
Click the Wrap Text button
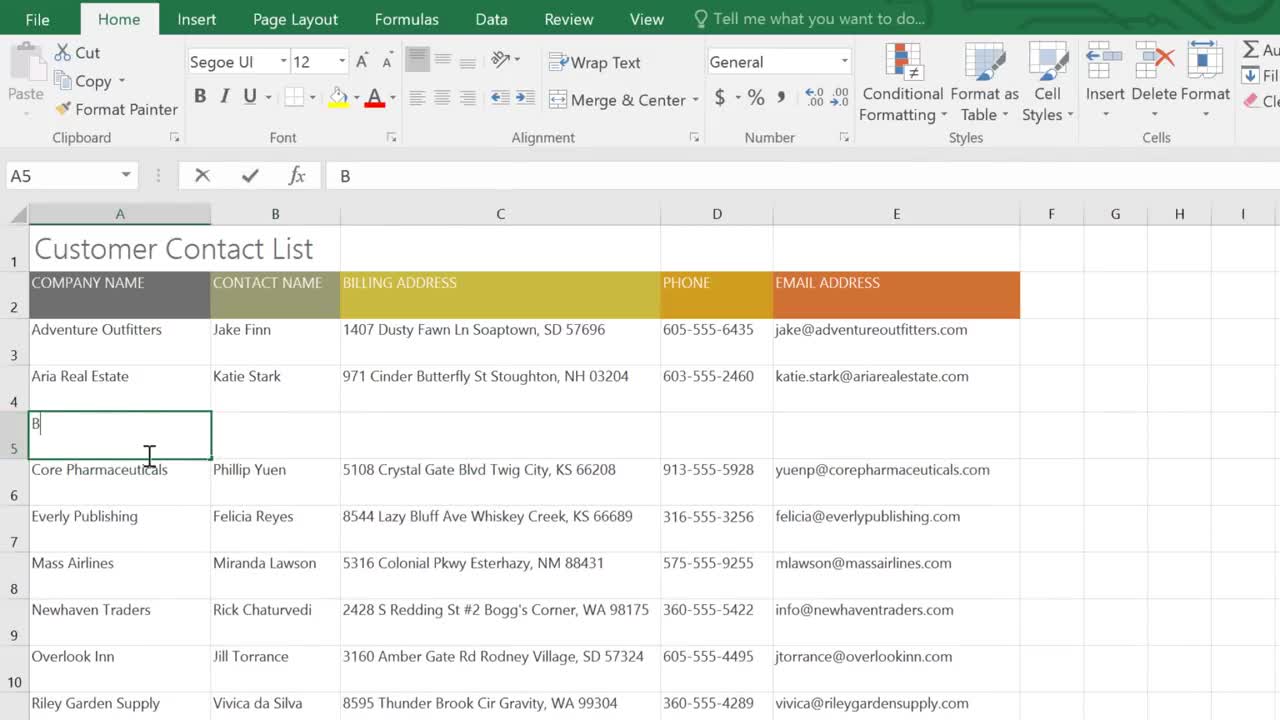pos(594,62)
